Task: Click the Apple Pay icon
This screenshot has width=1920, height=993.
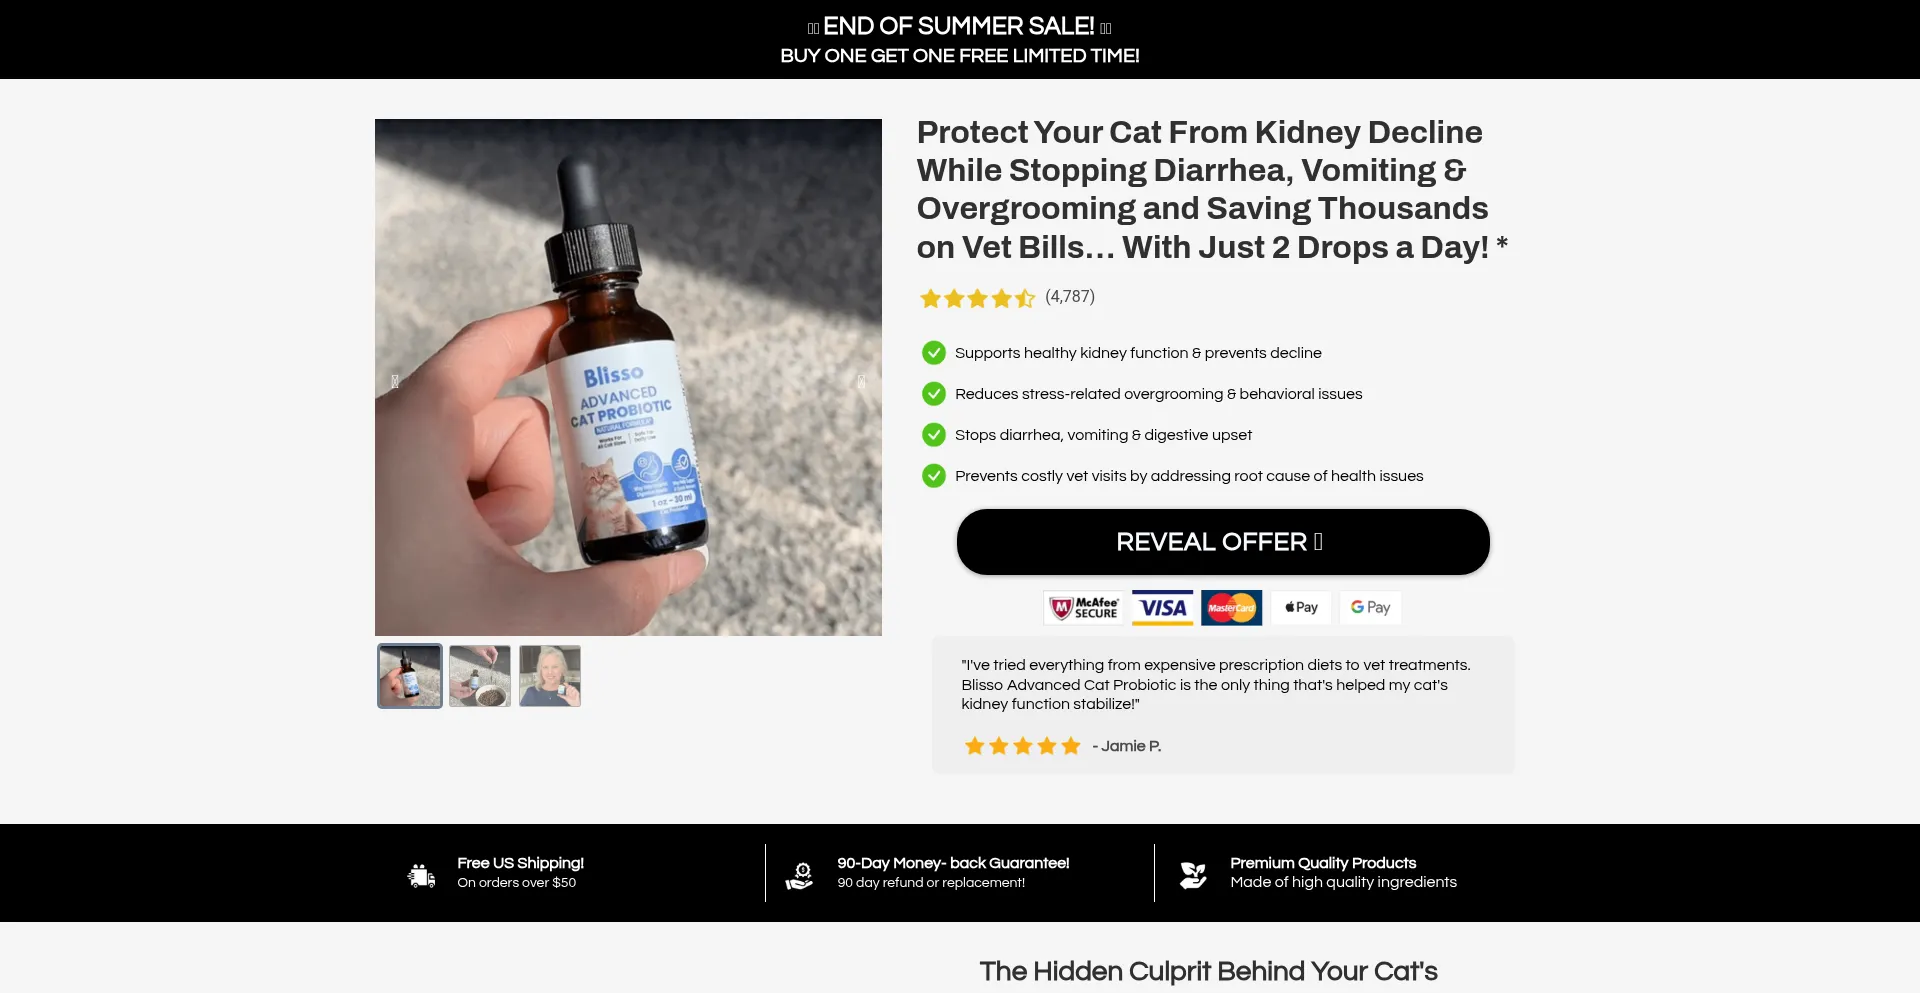Action: (1301, 608)
